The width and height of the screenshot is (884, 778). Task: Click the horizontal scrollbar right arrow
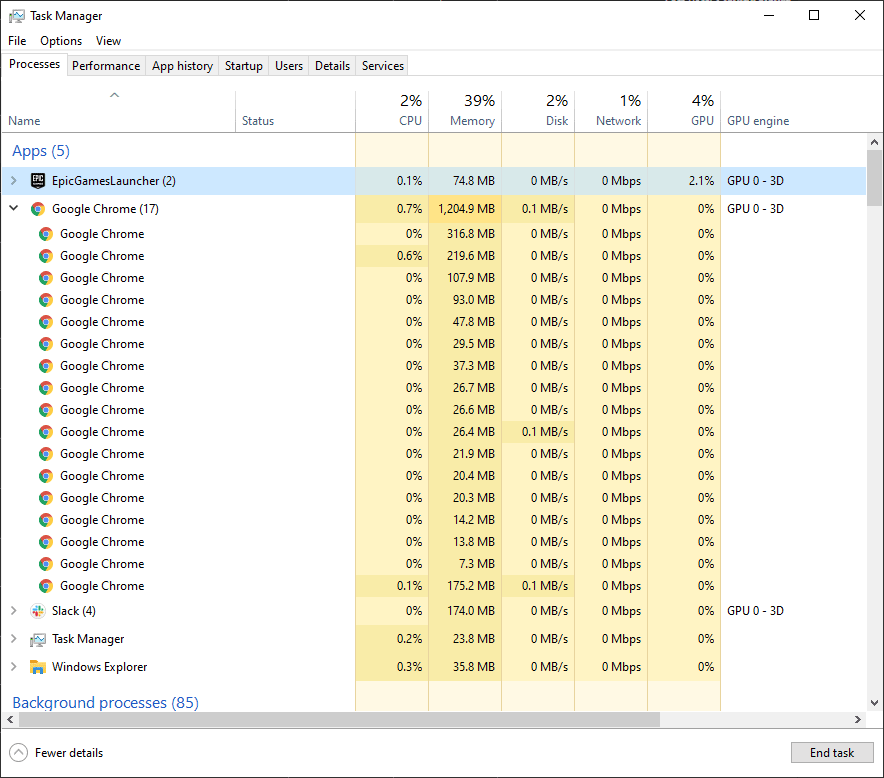pyautogui.click(x=858, y=719)
